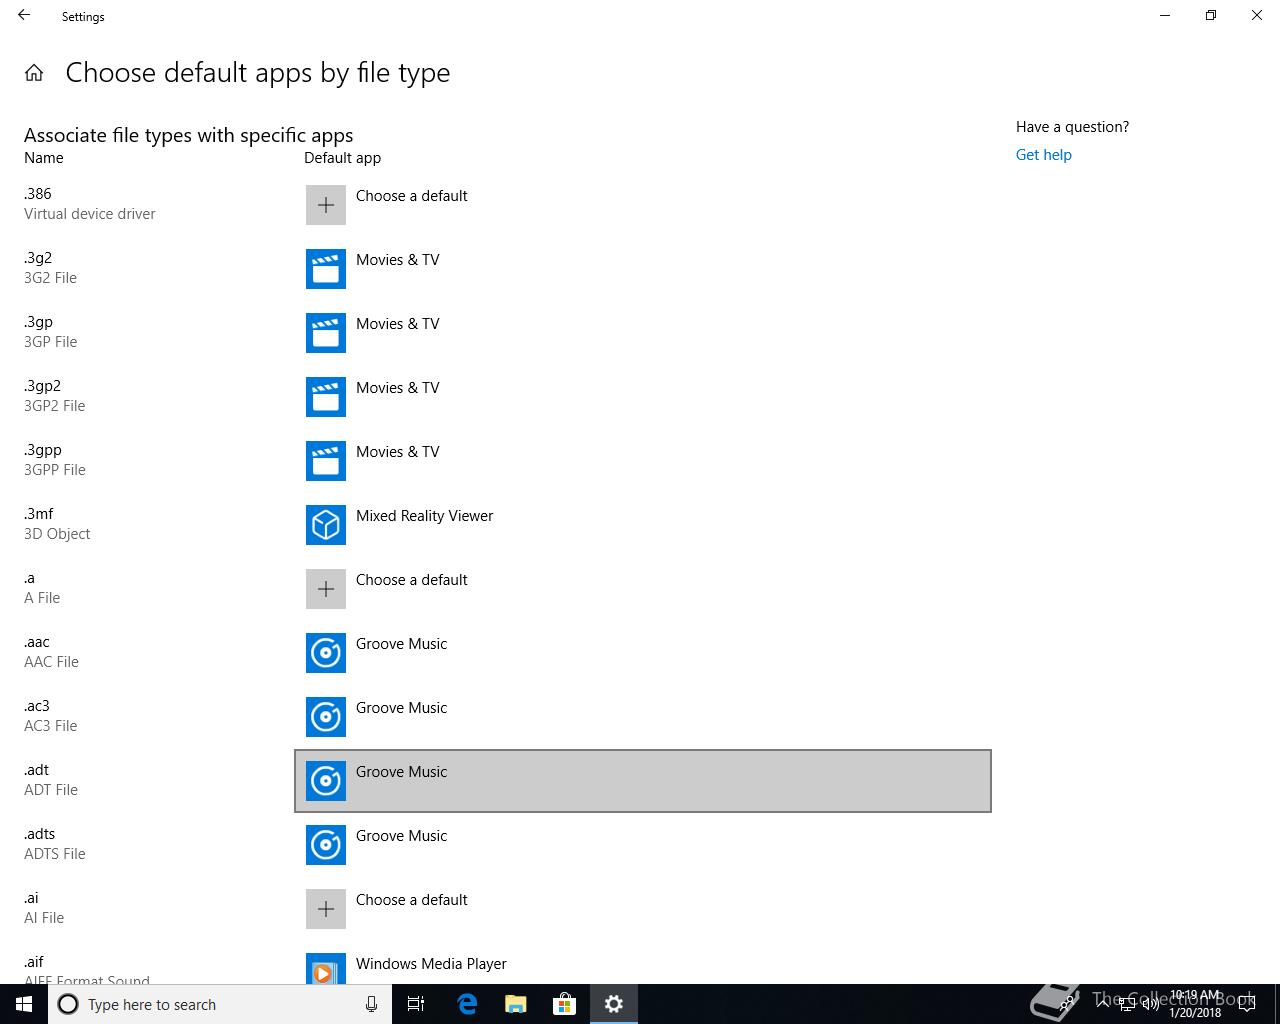Screen dimensions: 1280x1024
Task: Click the Associate file types with specific apps heading
Action: [189, 135]
